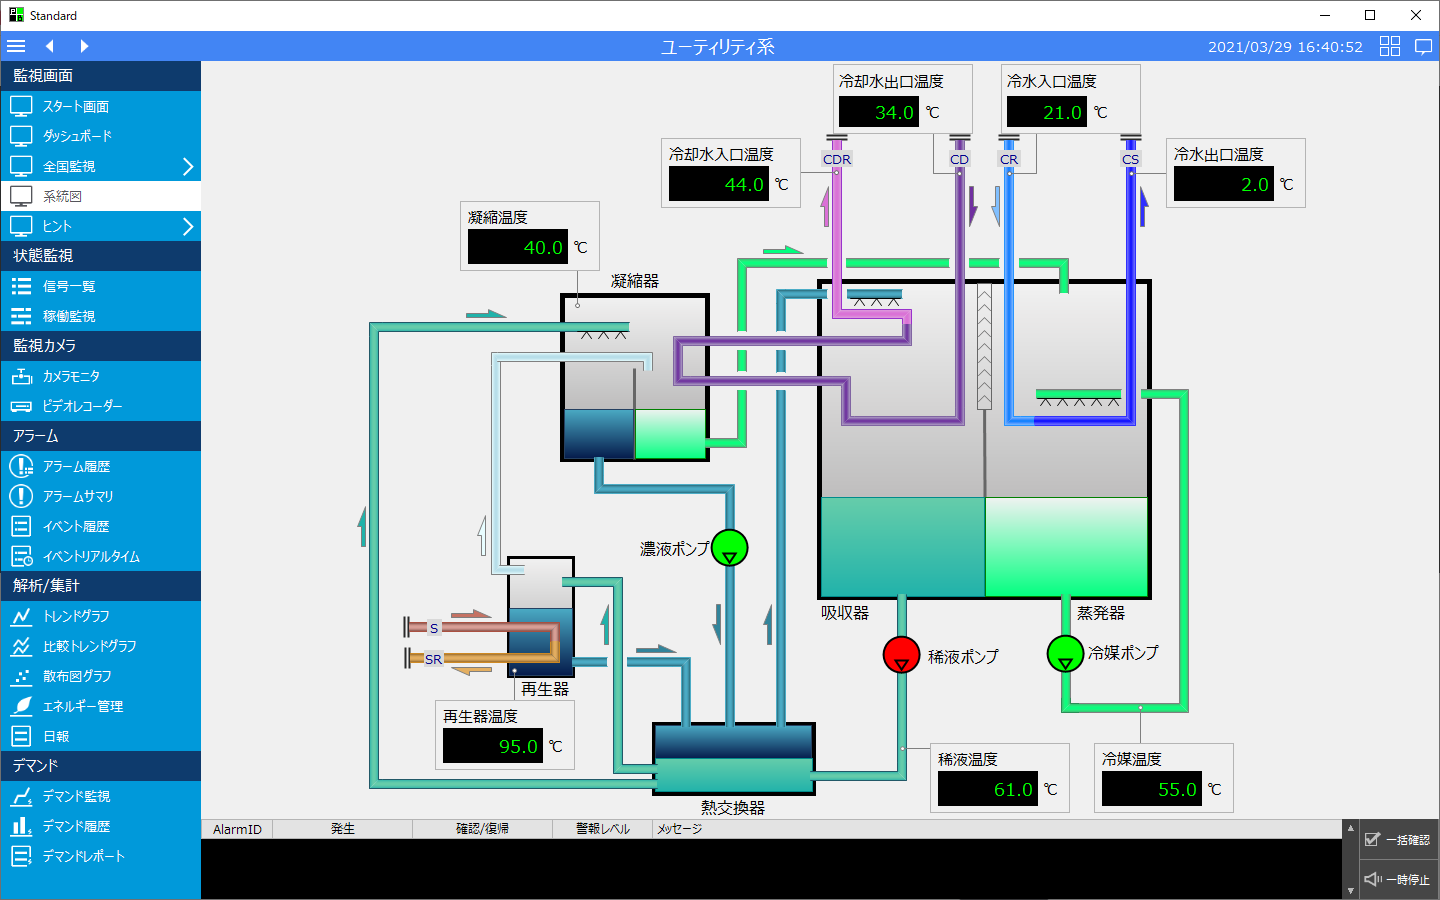This screenshot has width=1440, height=900.
Task: Select 系統図 menu item
Action: coord(100,196)
